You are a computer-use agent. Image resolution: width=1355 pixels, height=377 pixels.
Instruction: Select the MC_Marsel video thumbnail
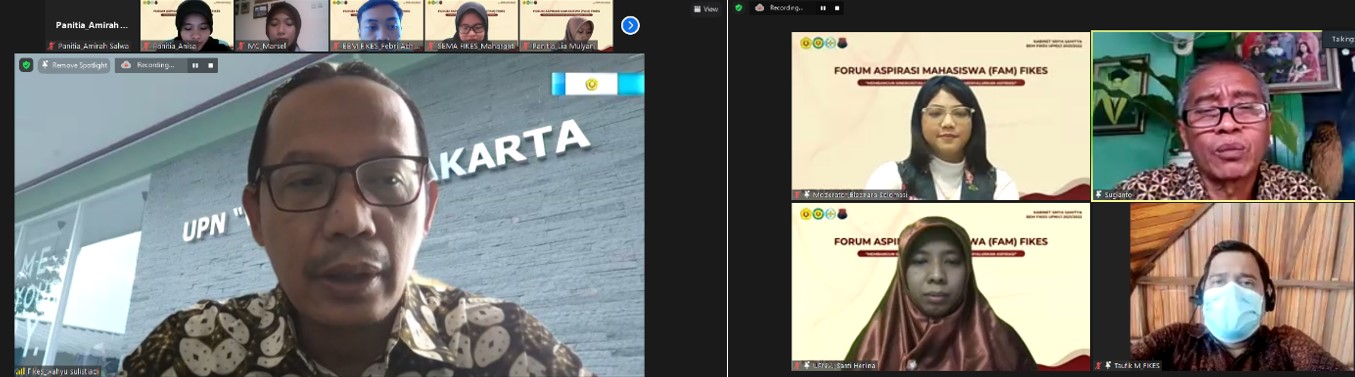(281, 26)
